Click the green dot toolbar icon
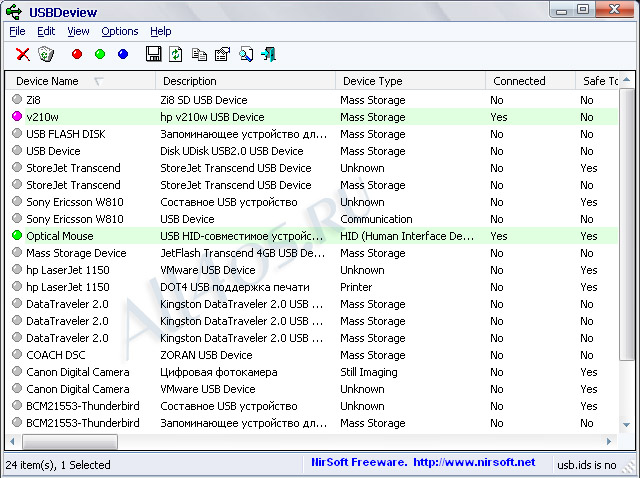This screenshot has width=640, height=478. (x=100, y=54)
